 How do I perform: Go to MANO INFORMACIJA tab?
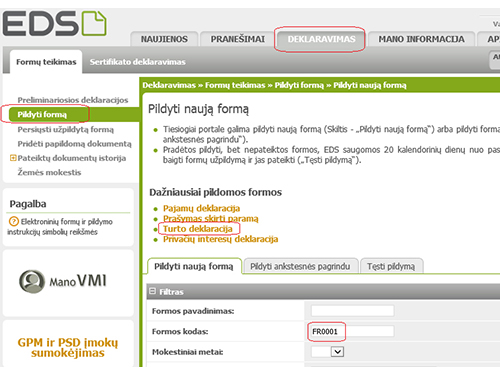pos(421,39)
